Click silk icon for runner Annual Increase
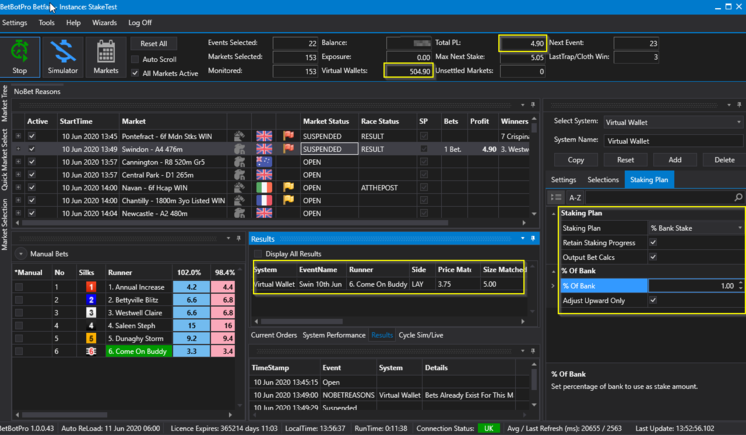This screenshot has width=746, height=435. coord(90,287)
